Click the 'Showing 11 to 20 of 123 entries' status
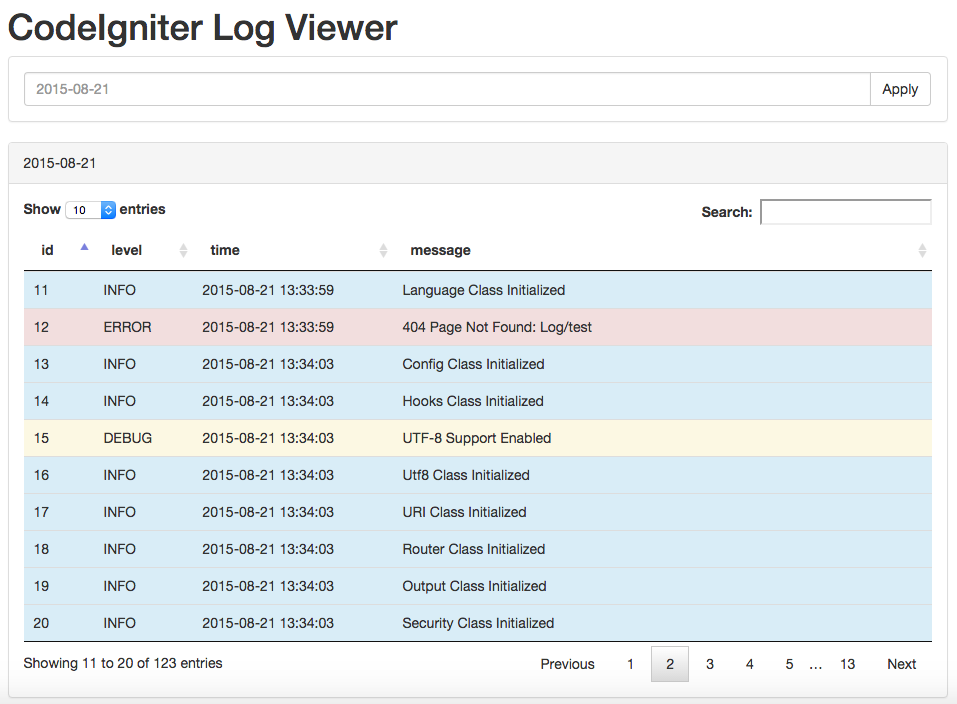The width and height of the screenshot is (957, 704). (x=123, y=663)
